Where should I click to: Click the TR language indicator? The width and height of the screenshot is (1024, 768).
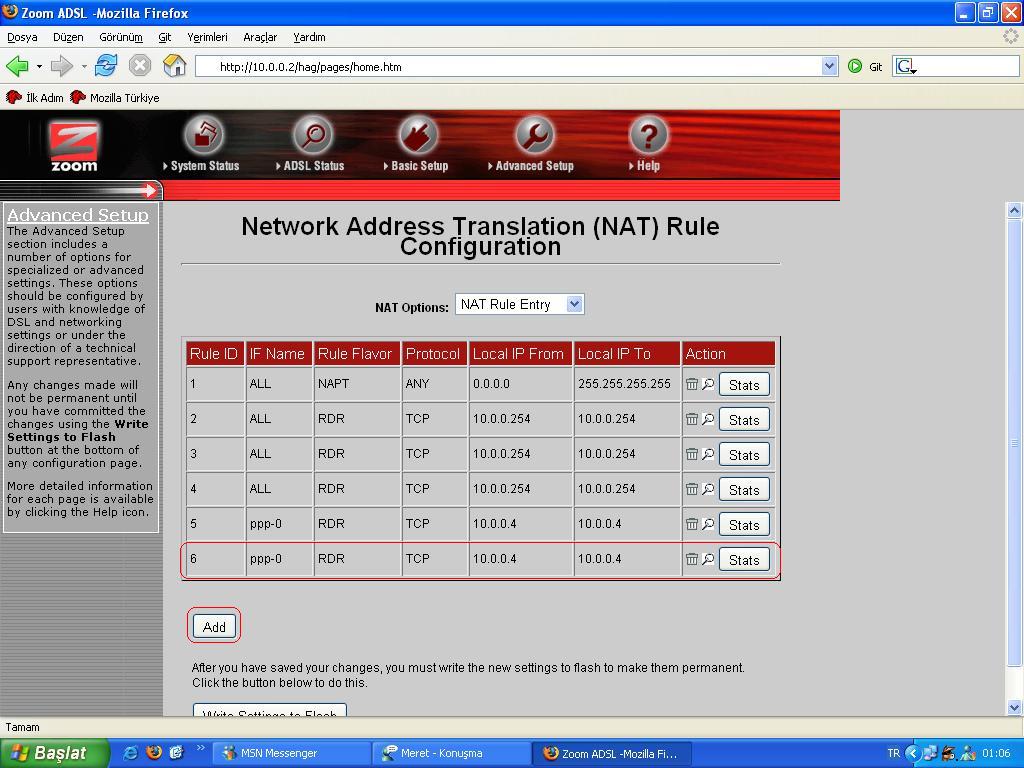[893, 753]
